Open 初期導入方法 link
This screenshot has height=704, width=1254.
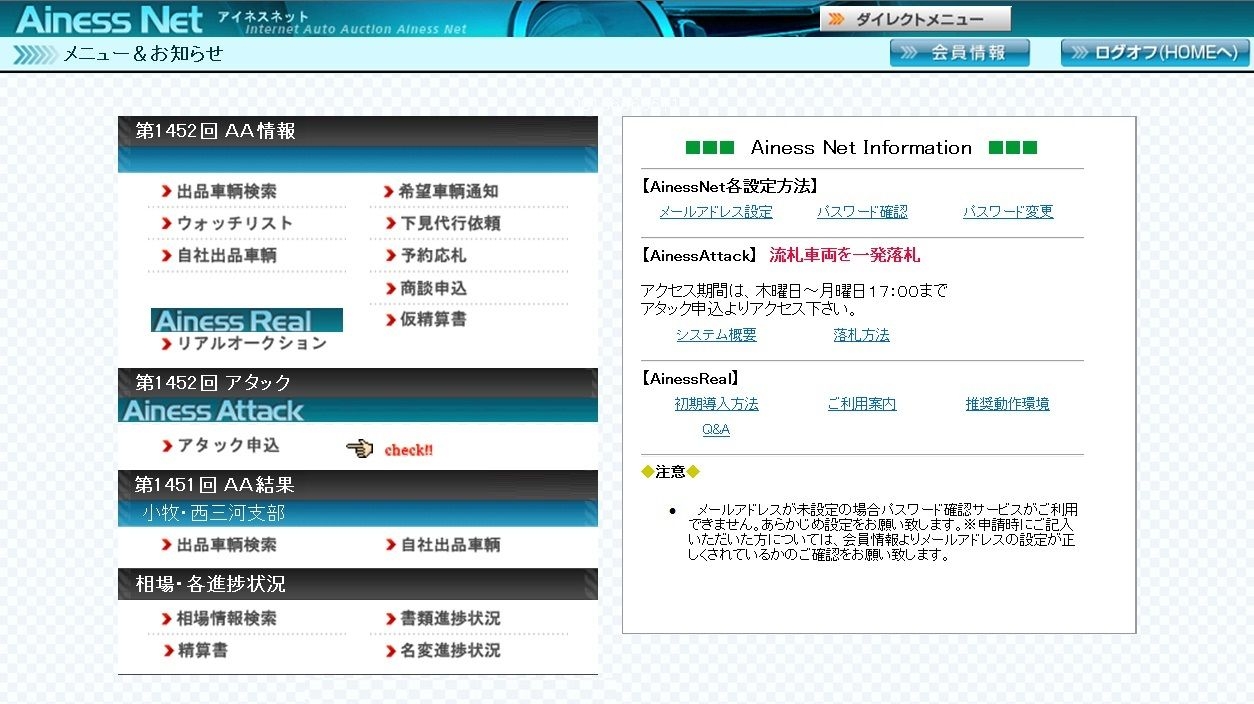(x=716, y=404)
